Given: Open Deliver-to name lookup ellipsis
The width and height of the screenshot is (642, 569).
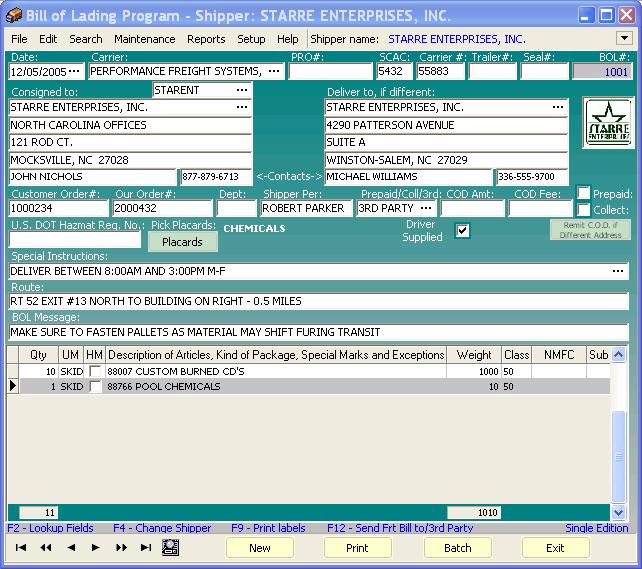Looking at the screenshot, I should coord(558,107).
